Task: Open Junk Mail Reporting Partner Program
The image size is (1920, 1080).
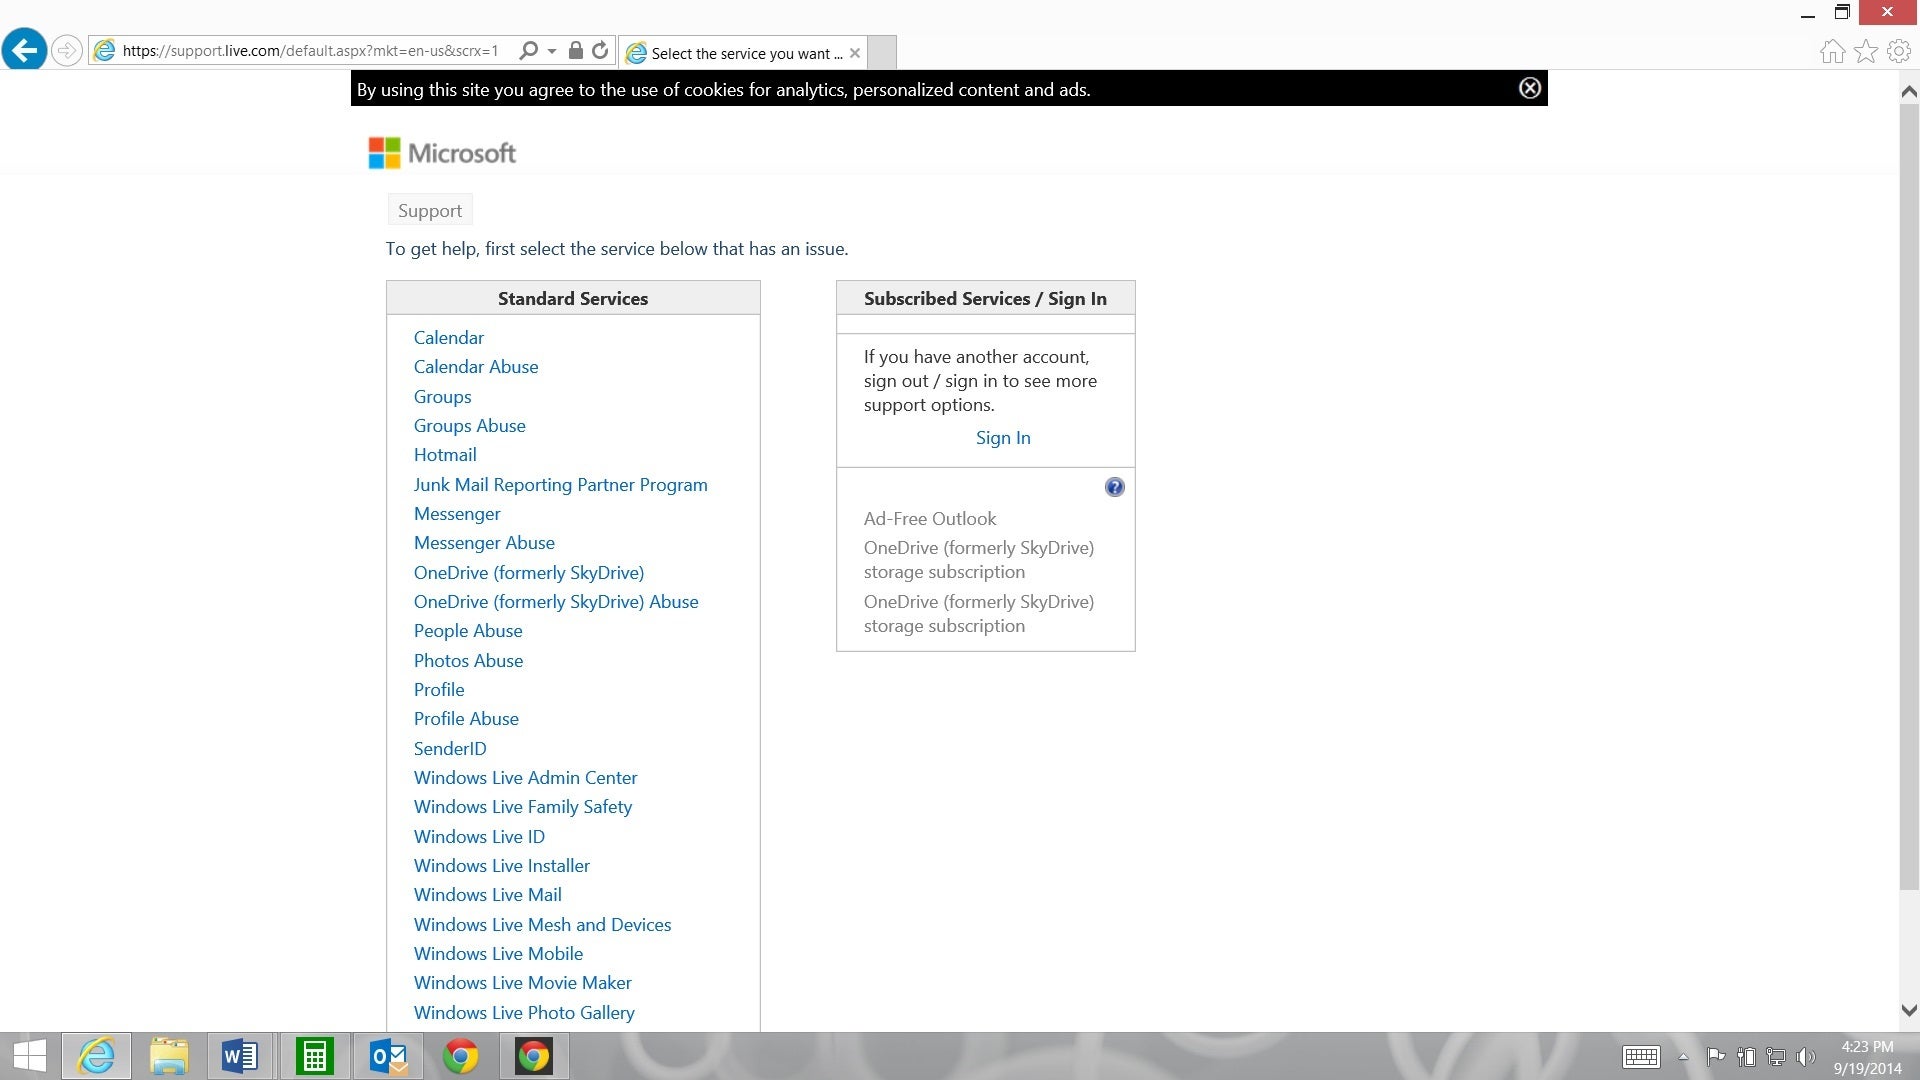Action: 561,485
